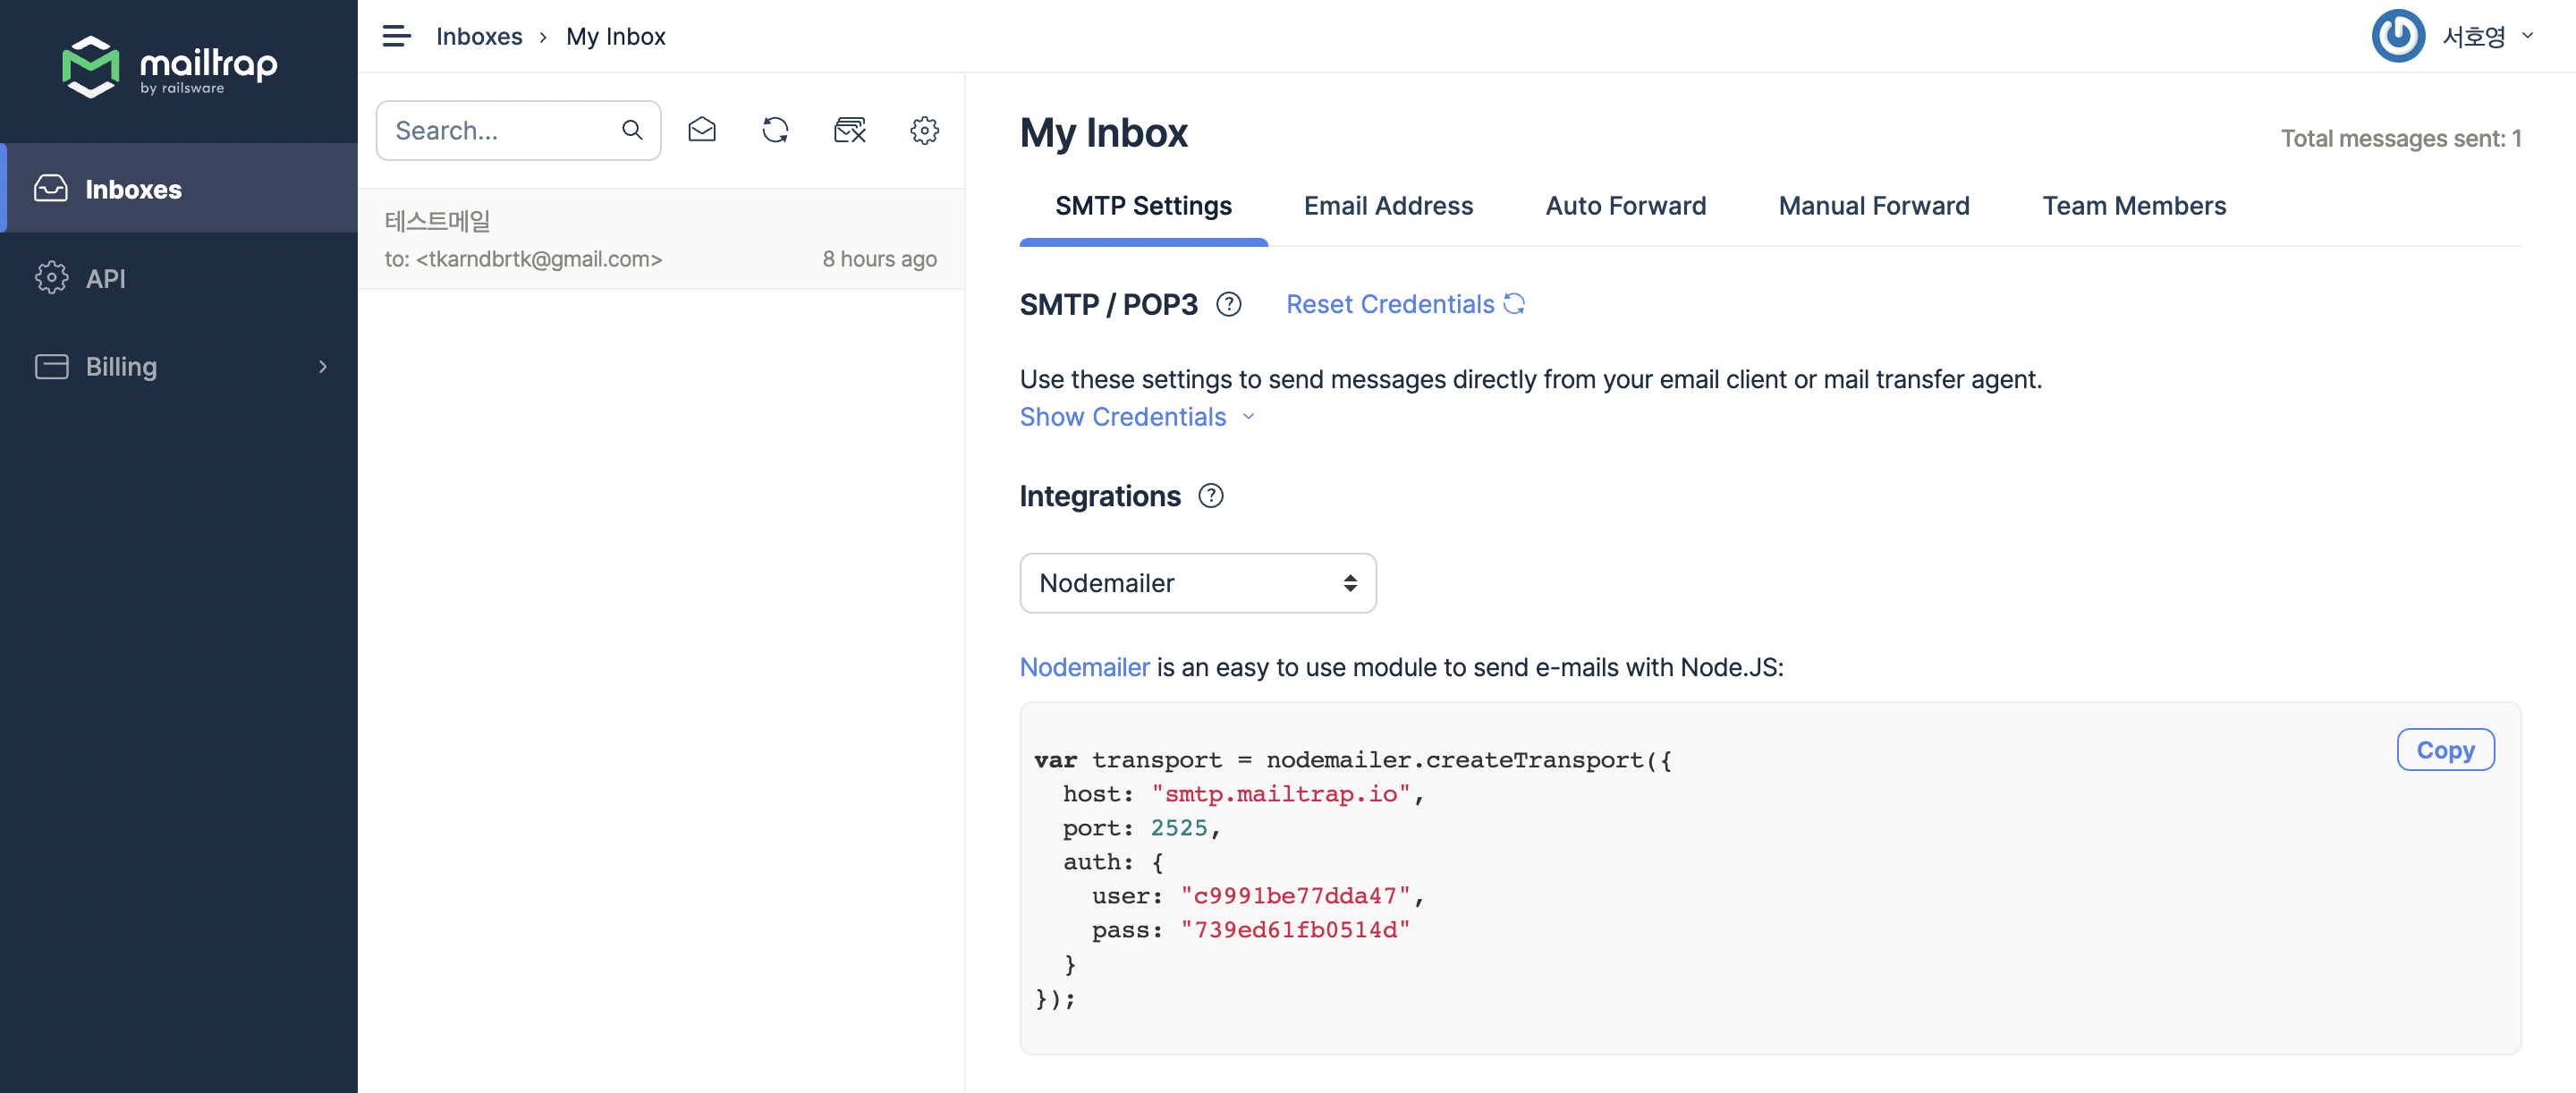
Task: Switch to the Email Address tab
Action: pyautogui.click(x=1388, y=206)
